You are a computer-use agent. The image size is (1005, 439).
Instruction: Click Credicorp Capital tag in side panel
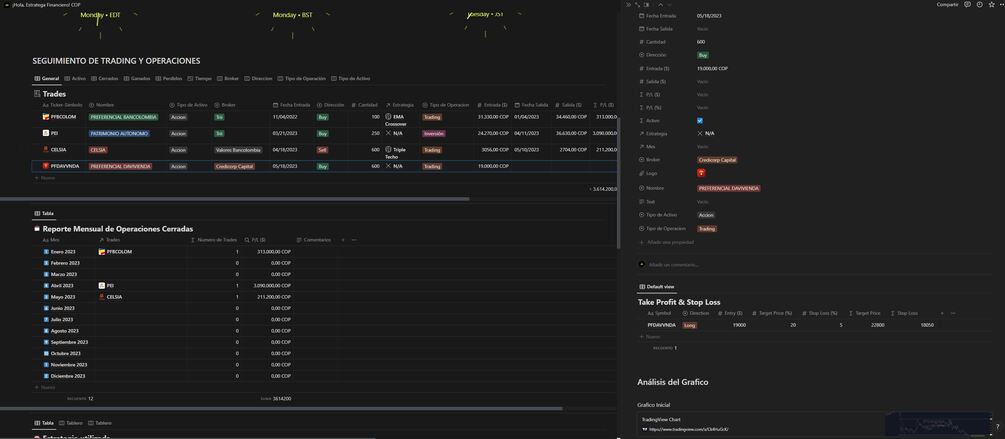[x=715, y=160]
